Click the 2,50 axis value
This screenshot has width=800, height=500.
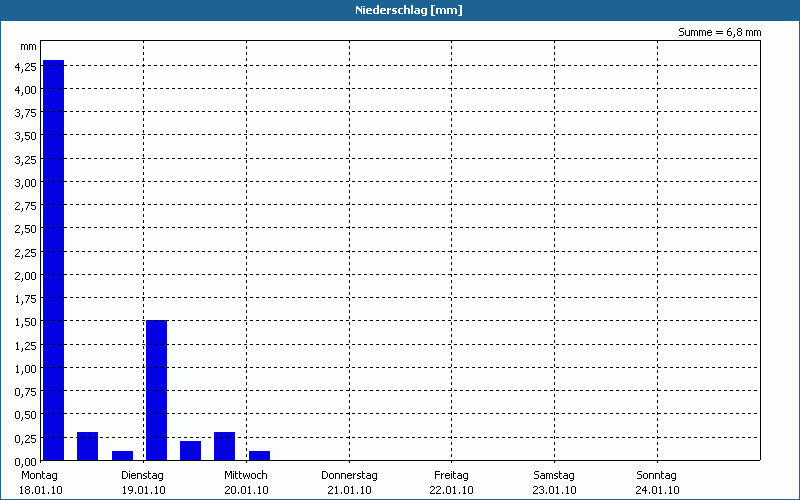pyautogui.click(x=26, y=229)
